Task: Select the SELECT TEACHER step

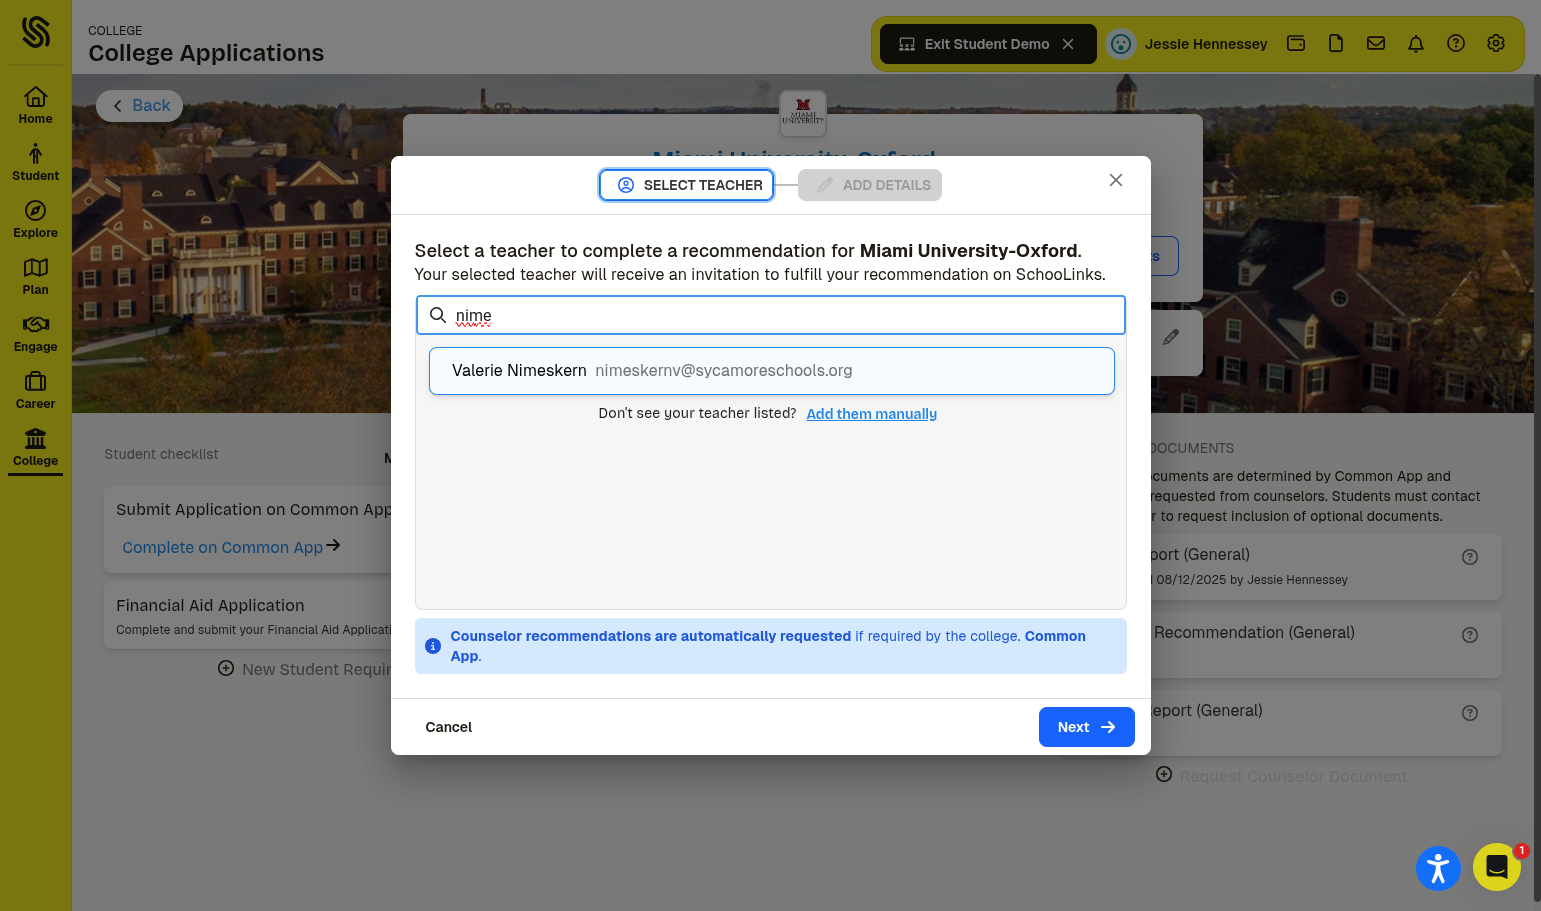Action: pyautogui.click(x=686, y=185)
